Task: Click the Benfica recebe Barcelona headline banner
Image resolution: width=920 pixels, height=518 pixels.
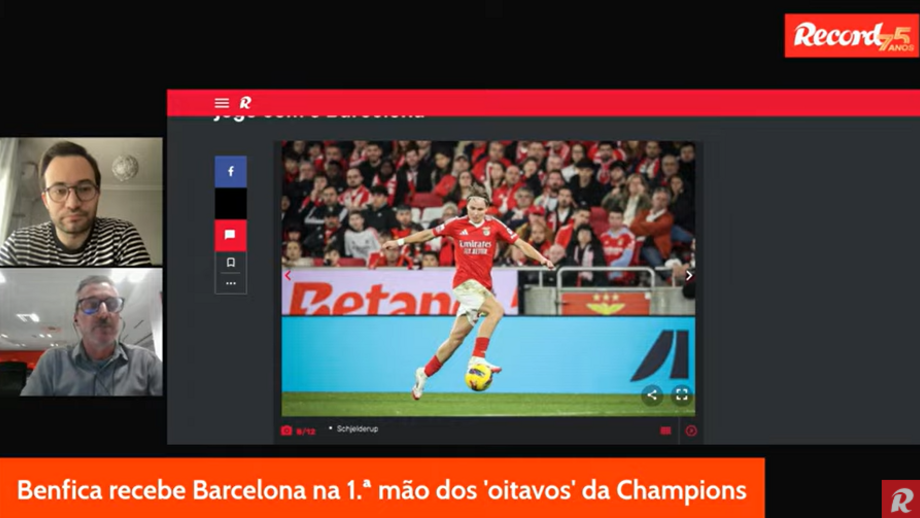Action: (382, 488)
